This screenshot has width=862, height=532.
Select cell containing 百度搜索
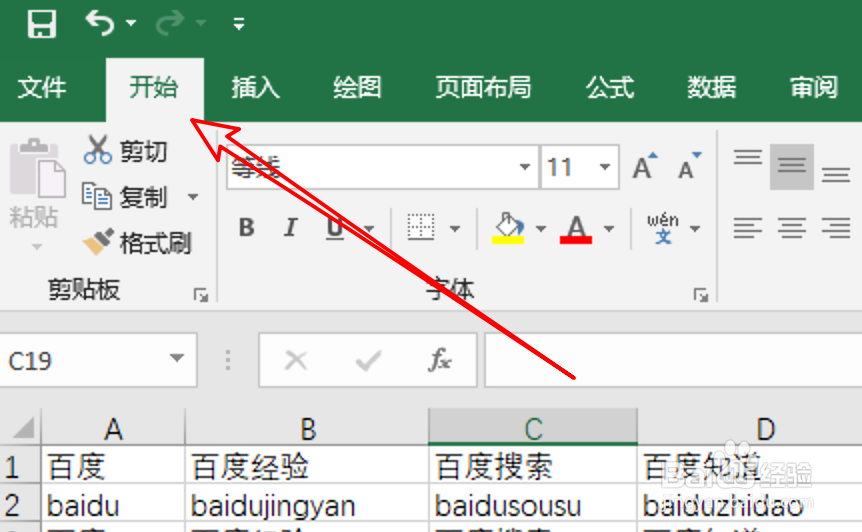click(533, 465)
